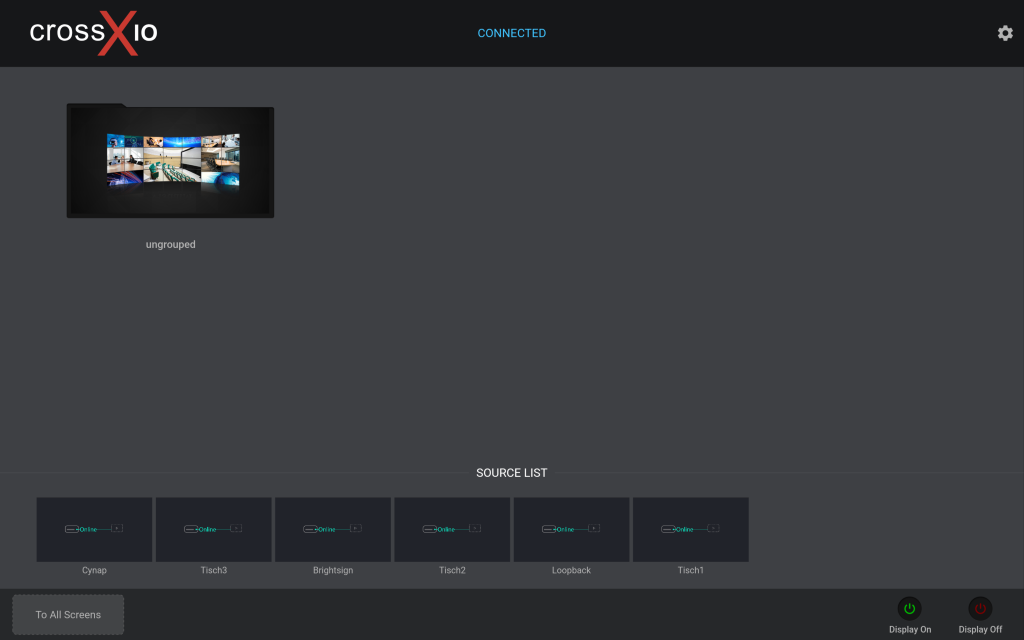The width and height of the screenshot is (1024, 640).
Task: Click the Loopback name label
Action: point(571,570)
